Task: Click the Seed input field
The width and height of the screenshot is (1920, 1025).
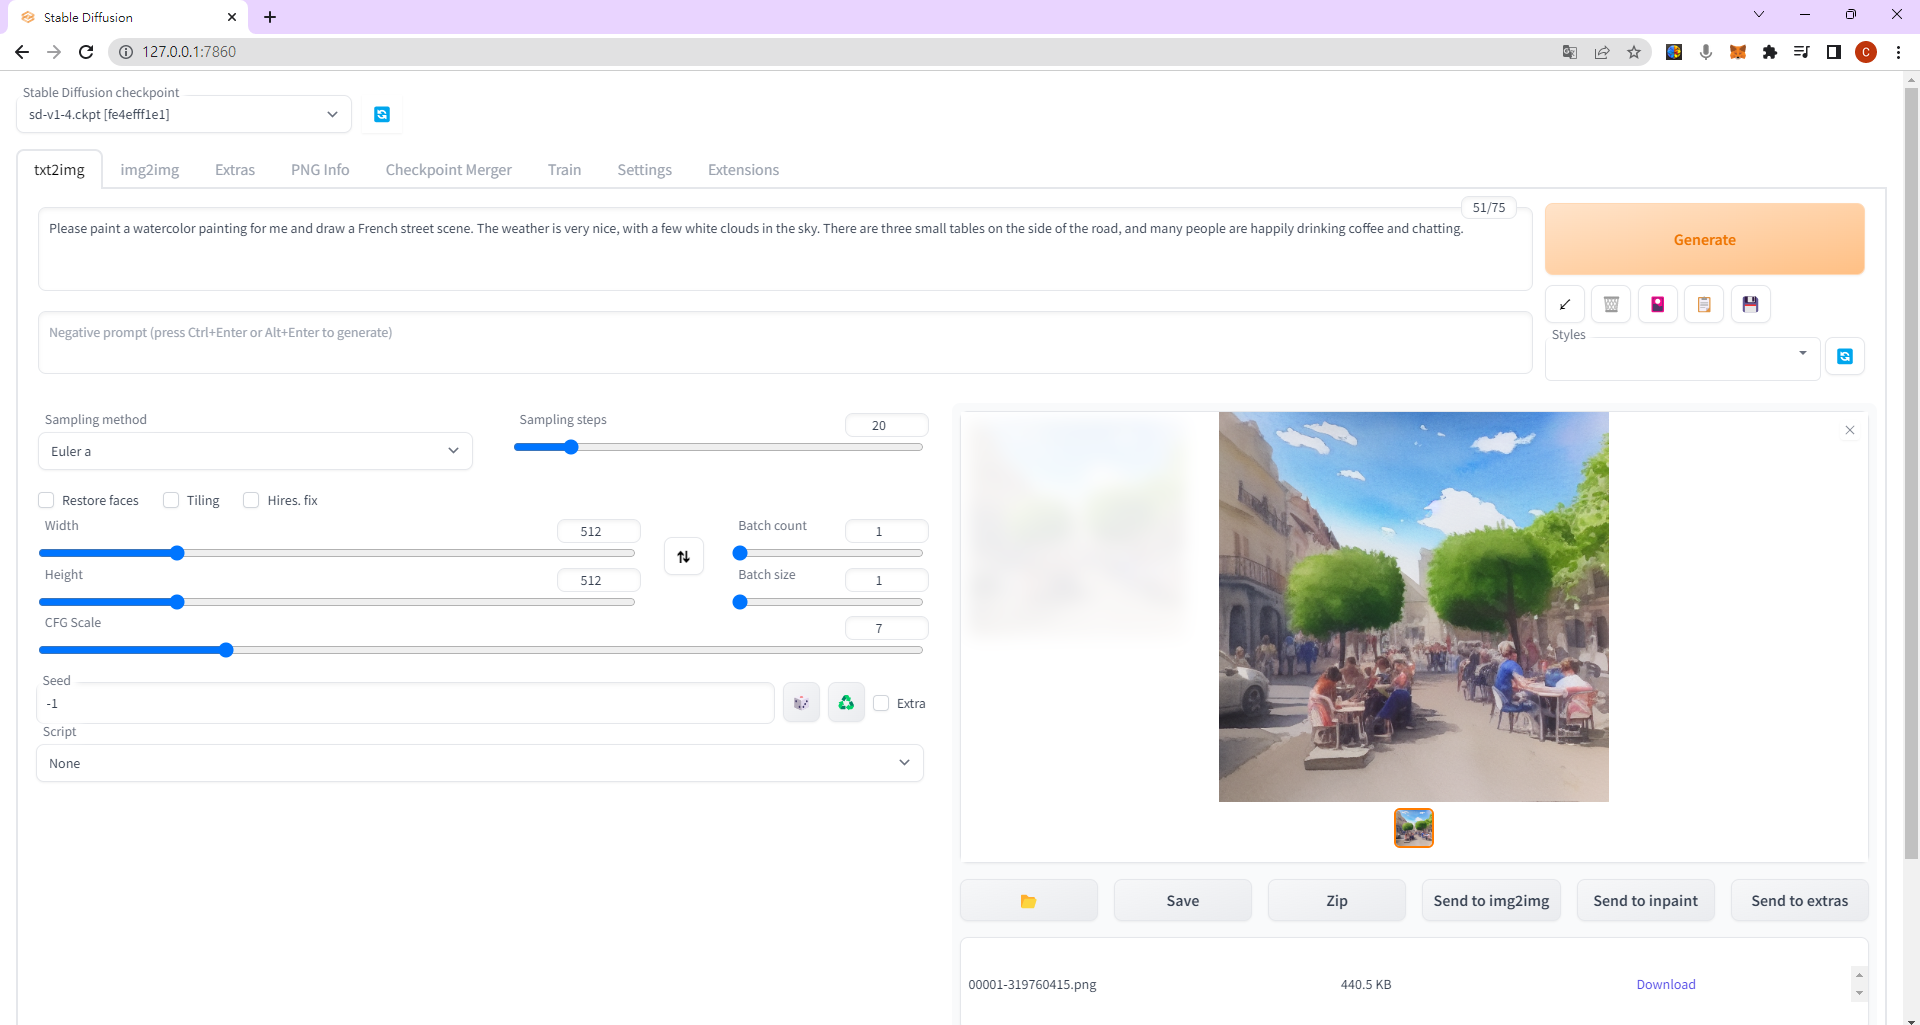Action: (405, 703)
